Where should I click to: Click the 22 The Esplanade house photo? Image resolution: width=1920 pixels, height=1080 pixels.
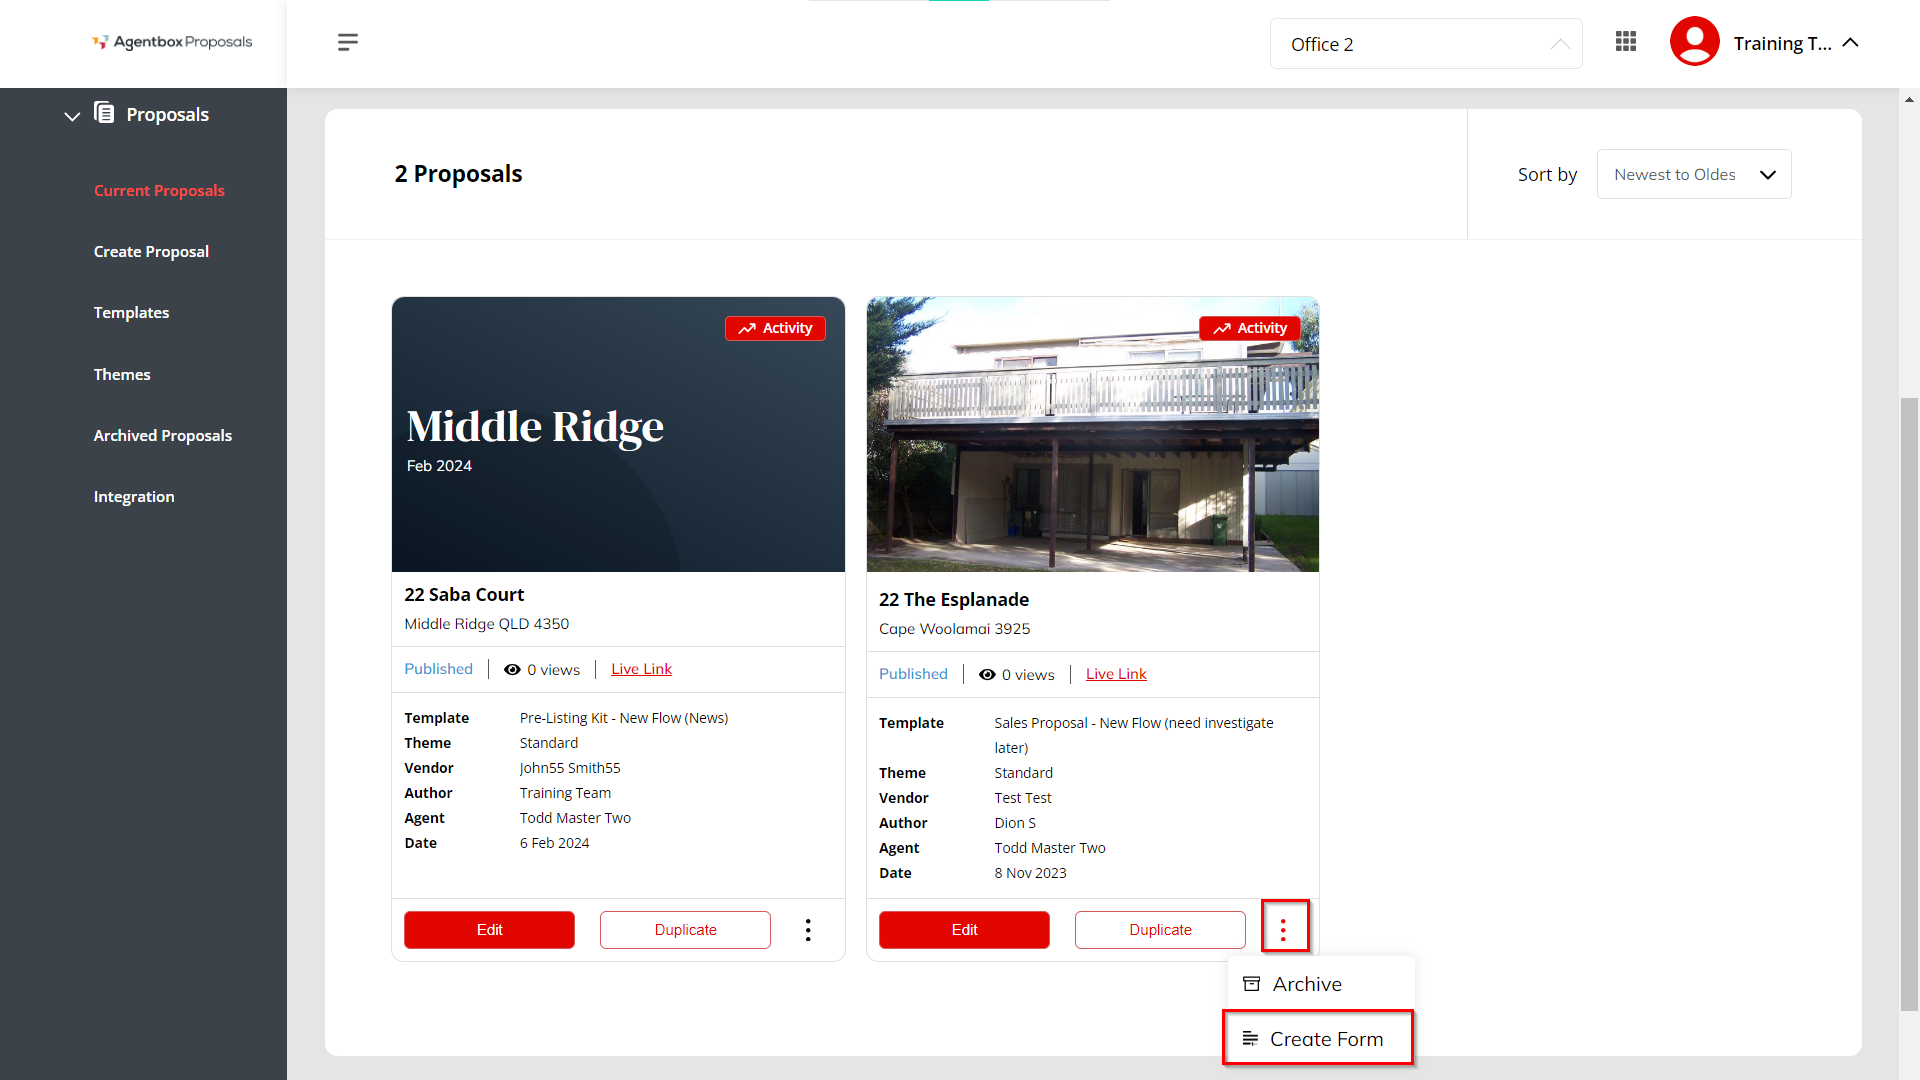(1093, 434)
